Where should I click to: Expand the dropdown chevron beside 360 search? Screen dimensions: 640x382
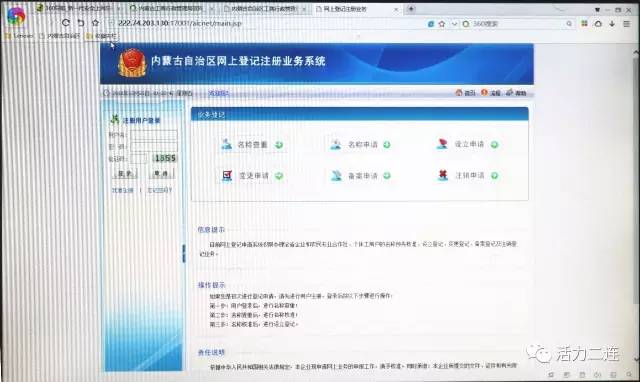[454, 24]
